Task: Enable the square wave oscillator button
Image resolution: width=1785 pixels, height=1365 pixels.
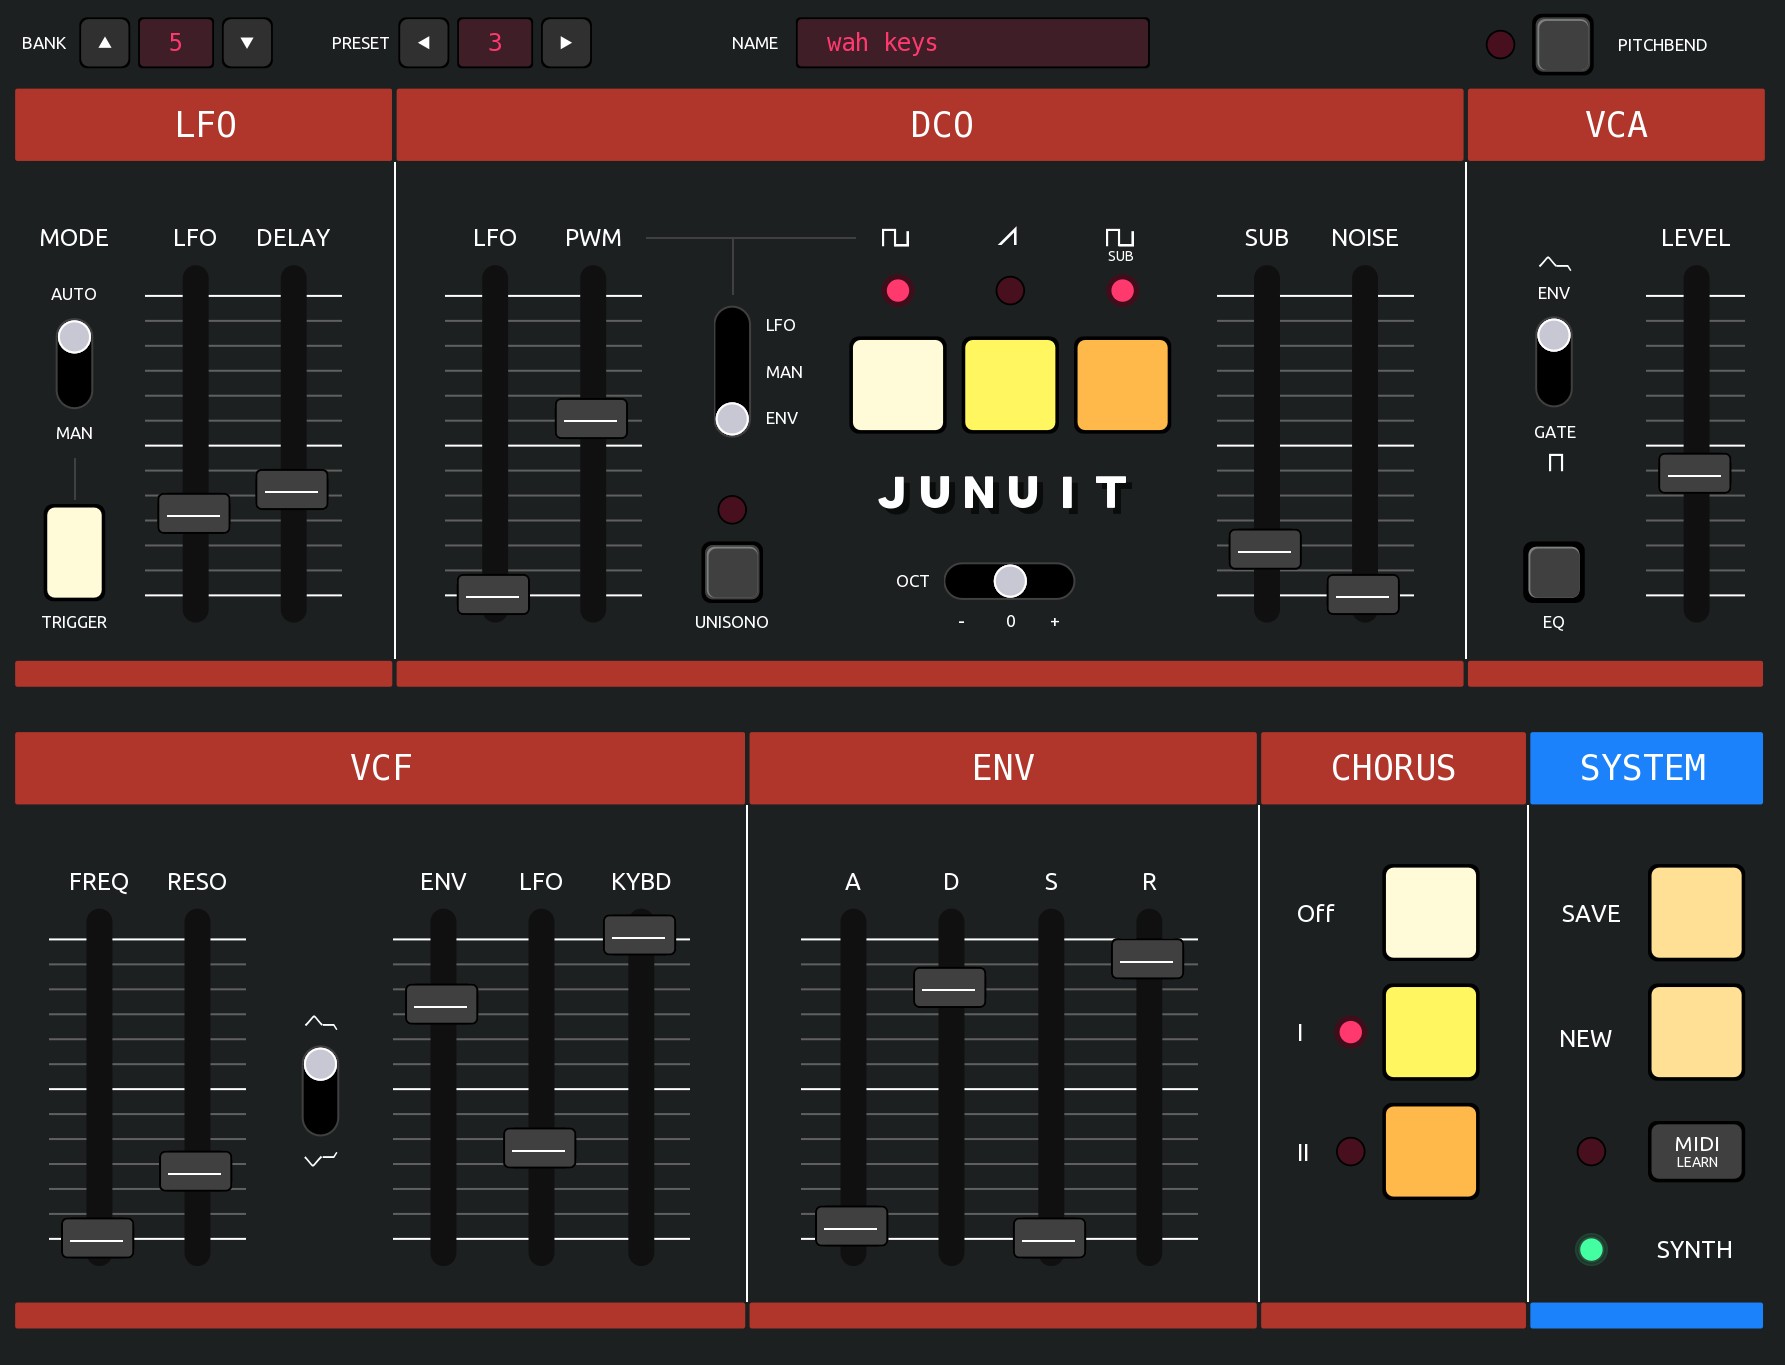Action: pos(898,385)
